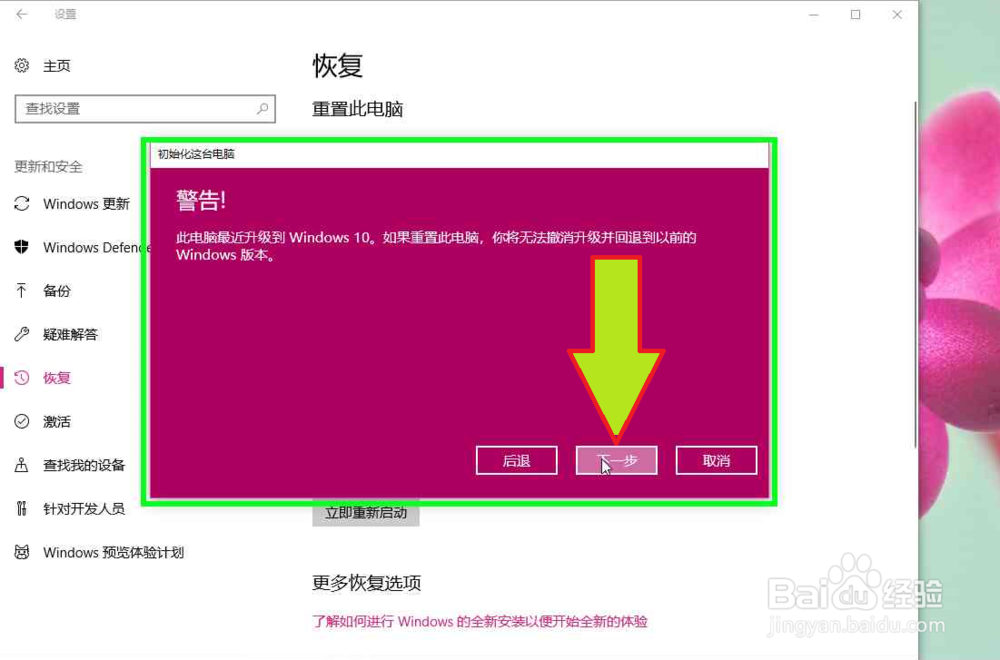Open Windows 预览体验计划 via its icon

click(x=22, y=552)
